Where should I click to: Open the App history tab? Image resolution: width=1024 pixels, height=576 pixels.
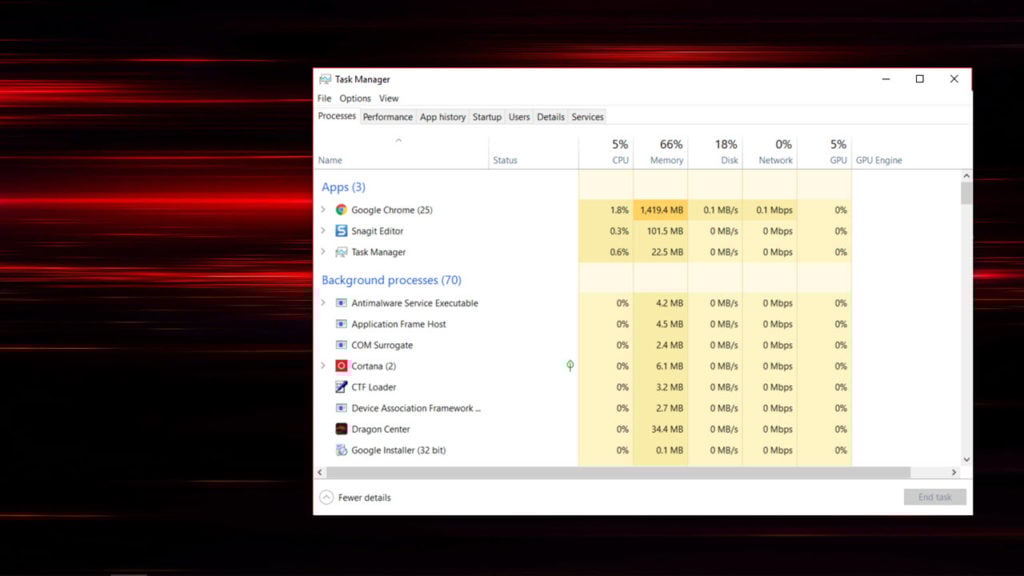(442, 116)
